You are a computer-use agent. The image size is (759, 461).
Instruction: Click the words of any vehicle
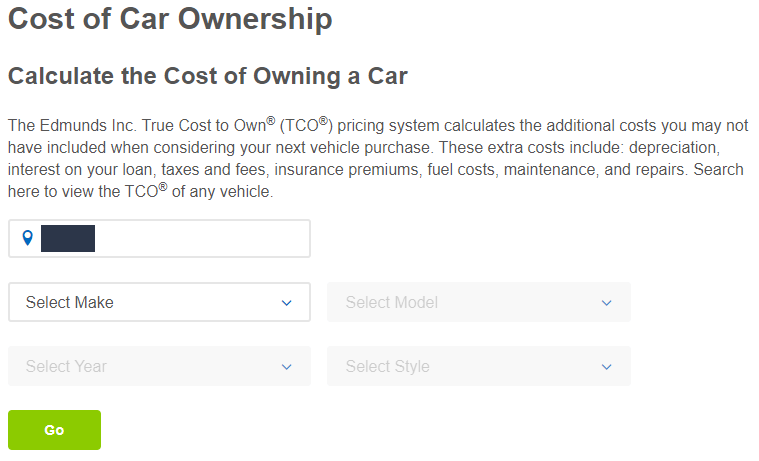coord(223,192)
